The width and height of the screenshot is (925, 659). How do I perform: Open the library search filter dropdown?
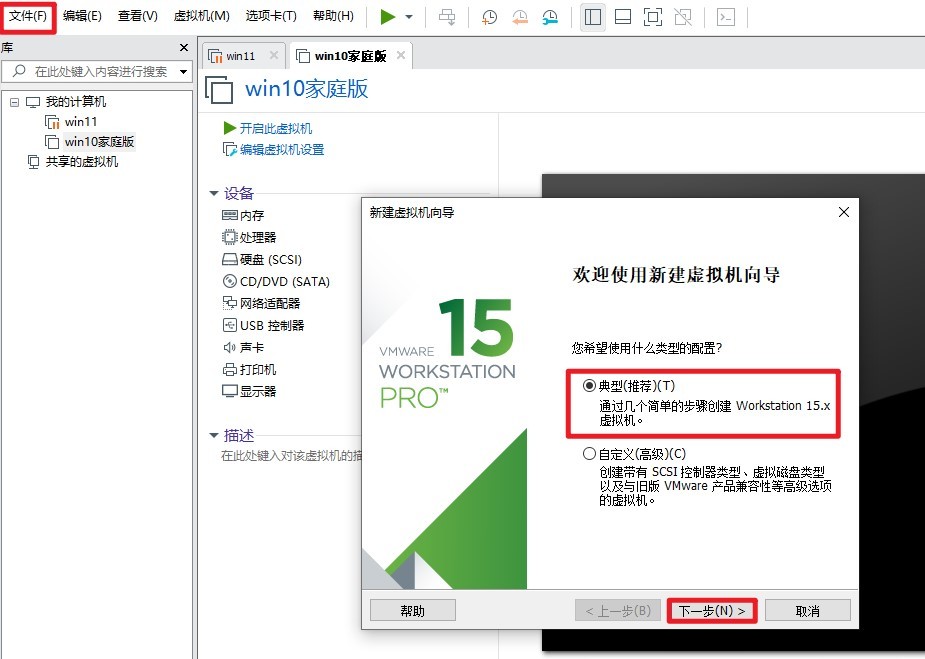(183, 71)
